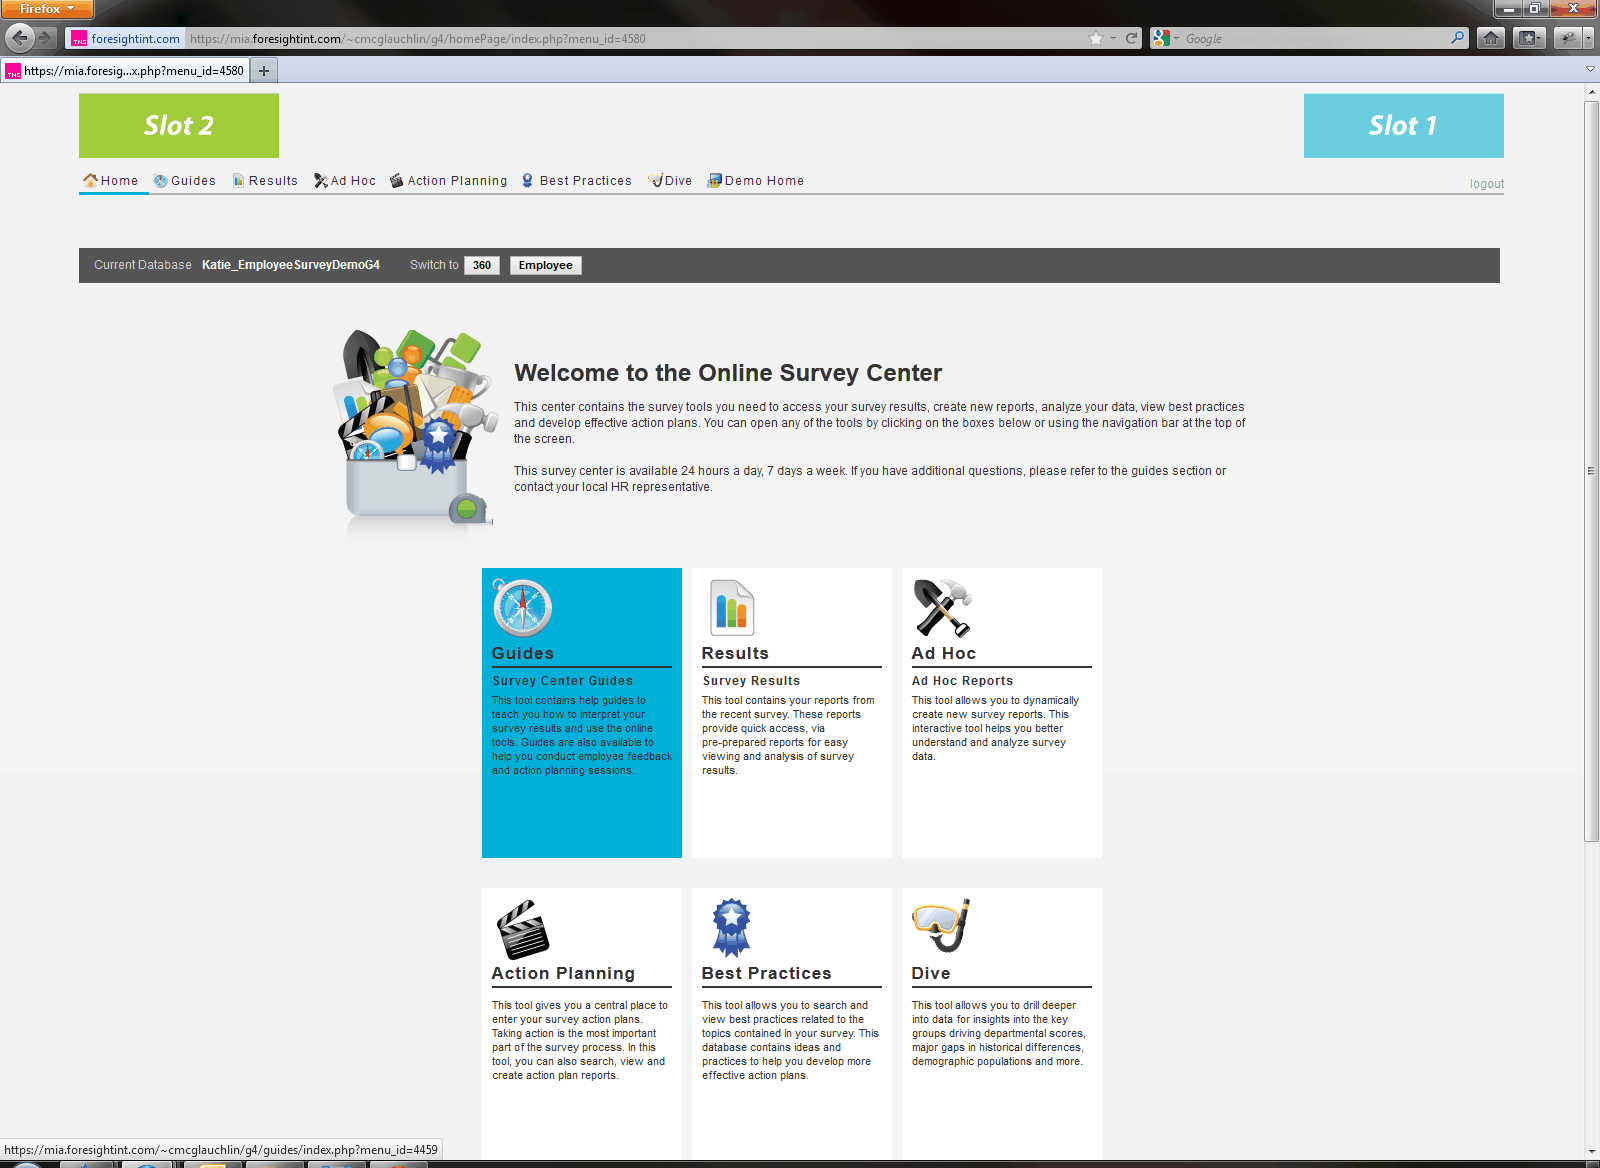Click the Guides card heading
1600x1168 pixels.
coord(523,653)
